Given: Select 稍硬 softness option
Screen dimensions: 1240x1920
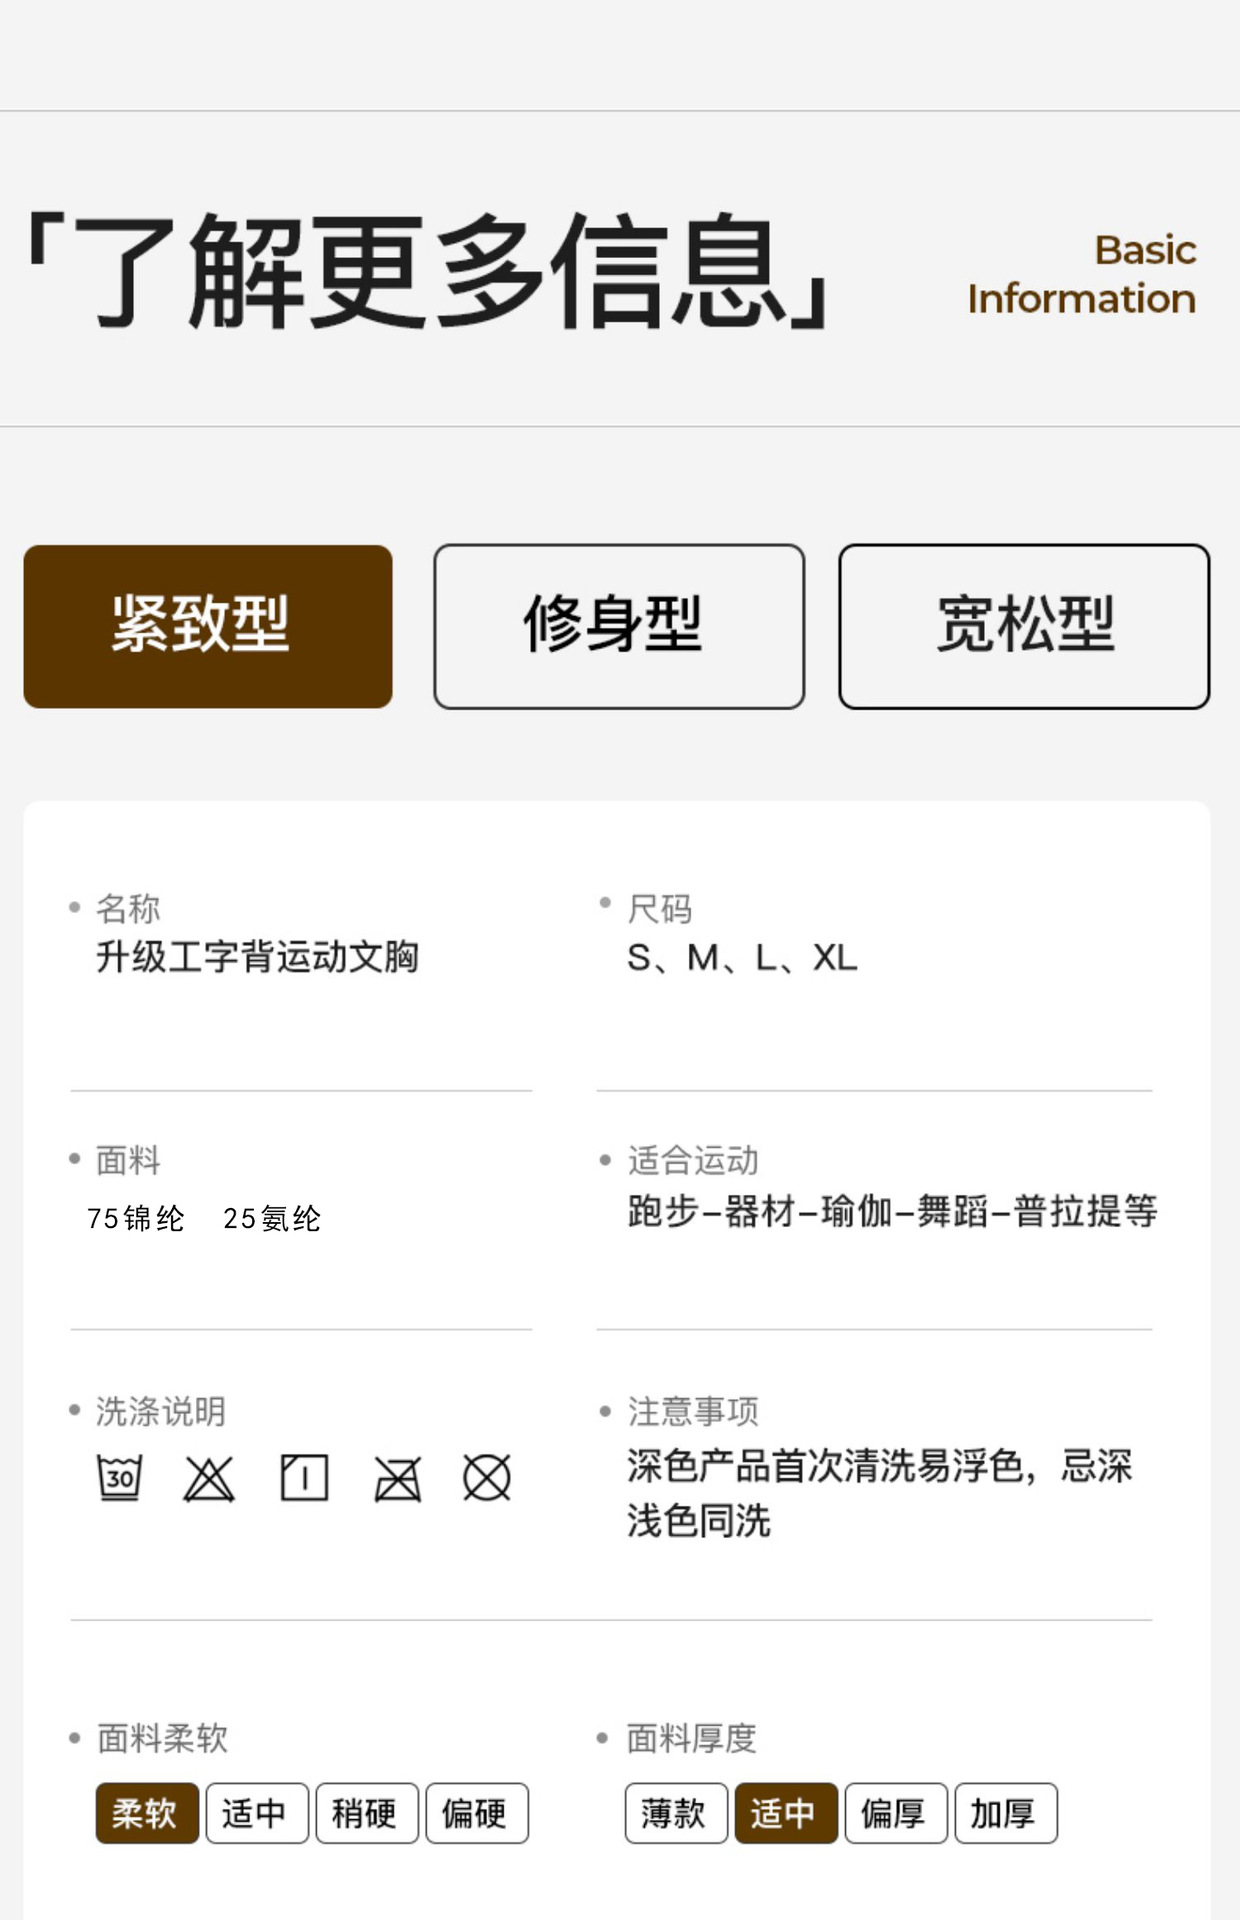Looking at the screenshot, I should (x=367, y=1813).
